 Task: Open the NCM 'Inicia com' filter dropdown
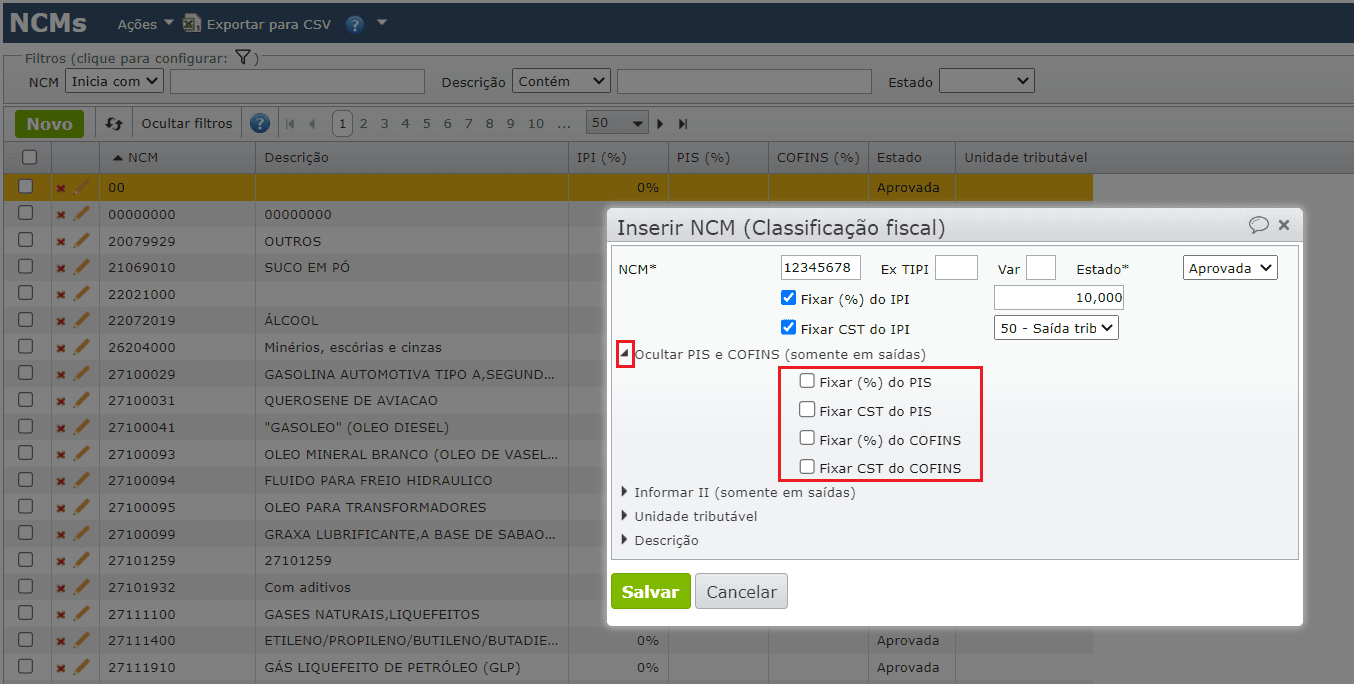[x=114, y=81]
